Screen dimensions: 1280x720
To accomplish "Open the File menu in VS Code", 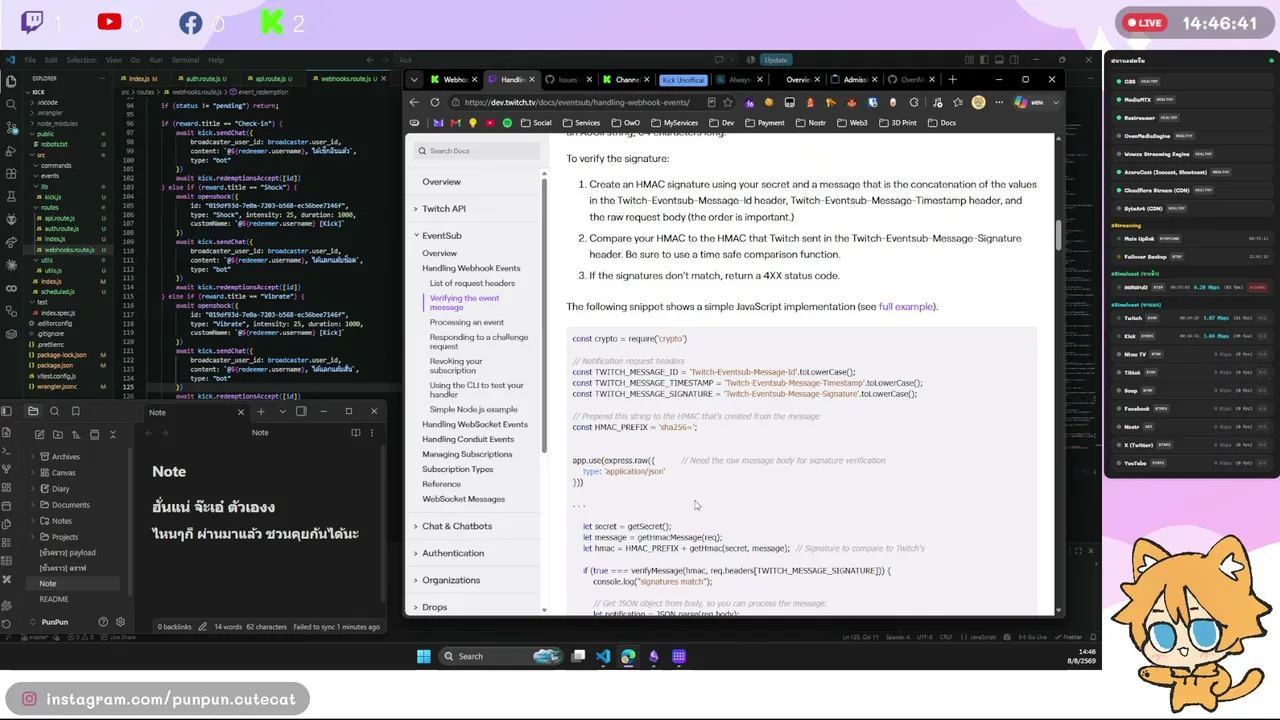I will pos(30,60).
